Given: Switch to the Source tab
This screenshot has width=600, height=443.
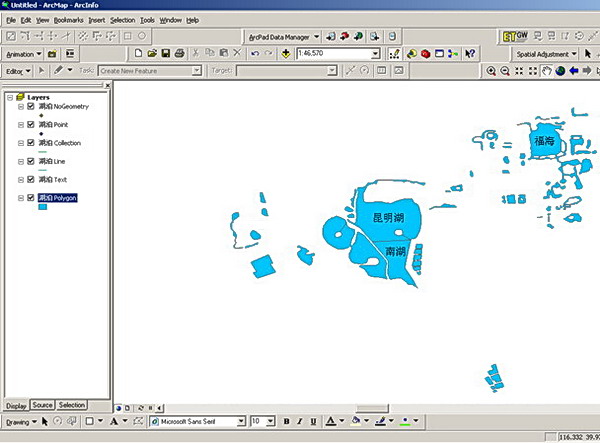Looking at the screenshot, I should pos(42,405).
